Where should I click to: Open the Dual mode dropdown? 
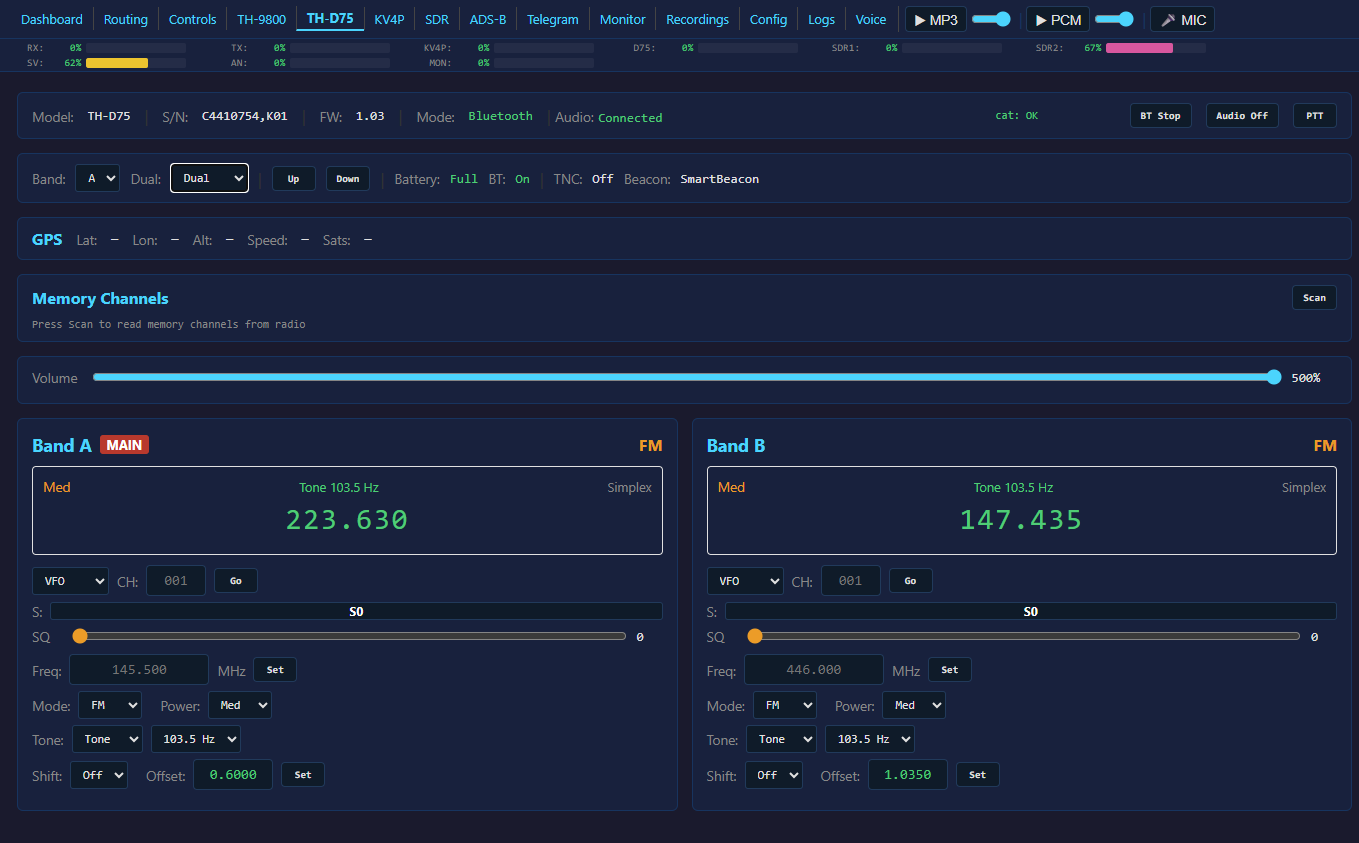209,178
